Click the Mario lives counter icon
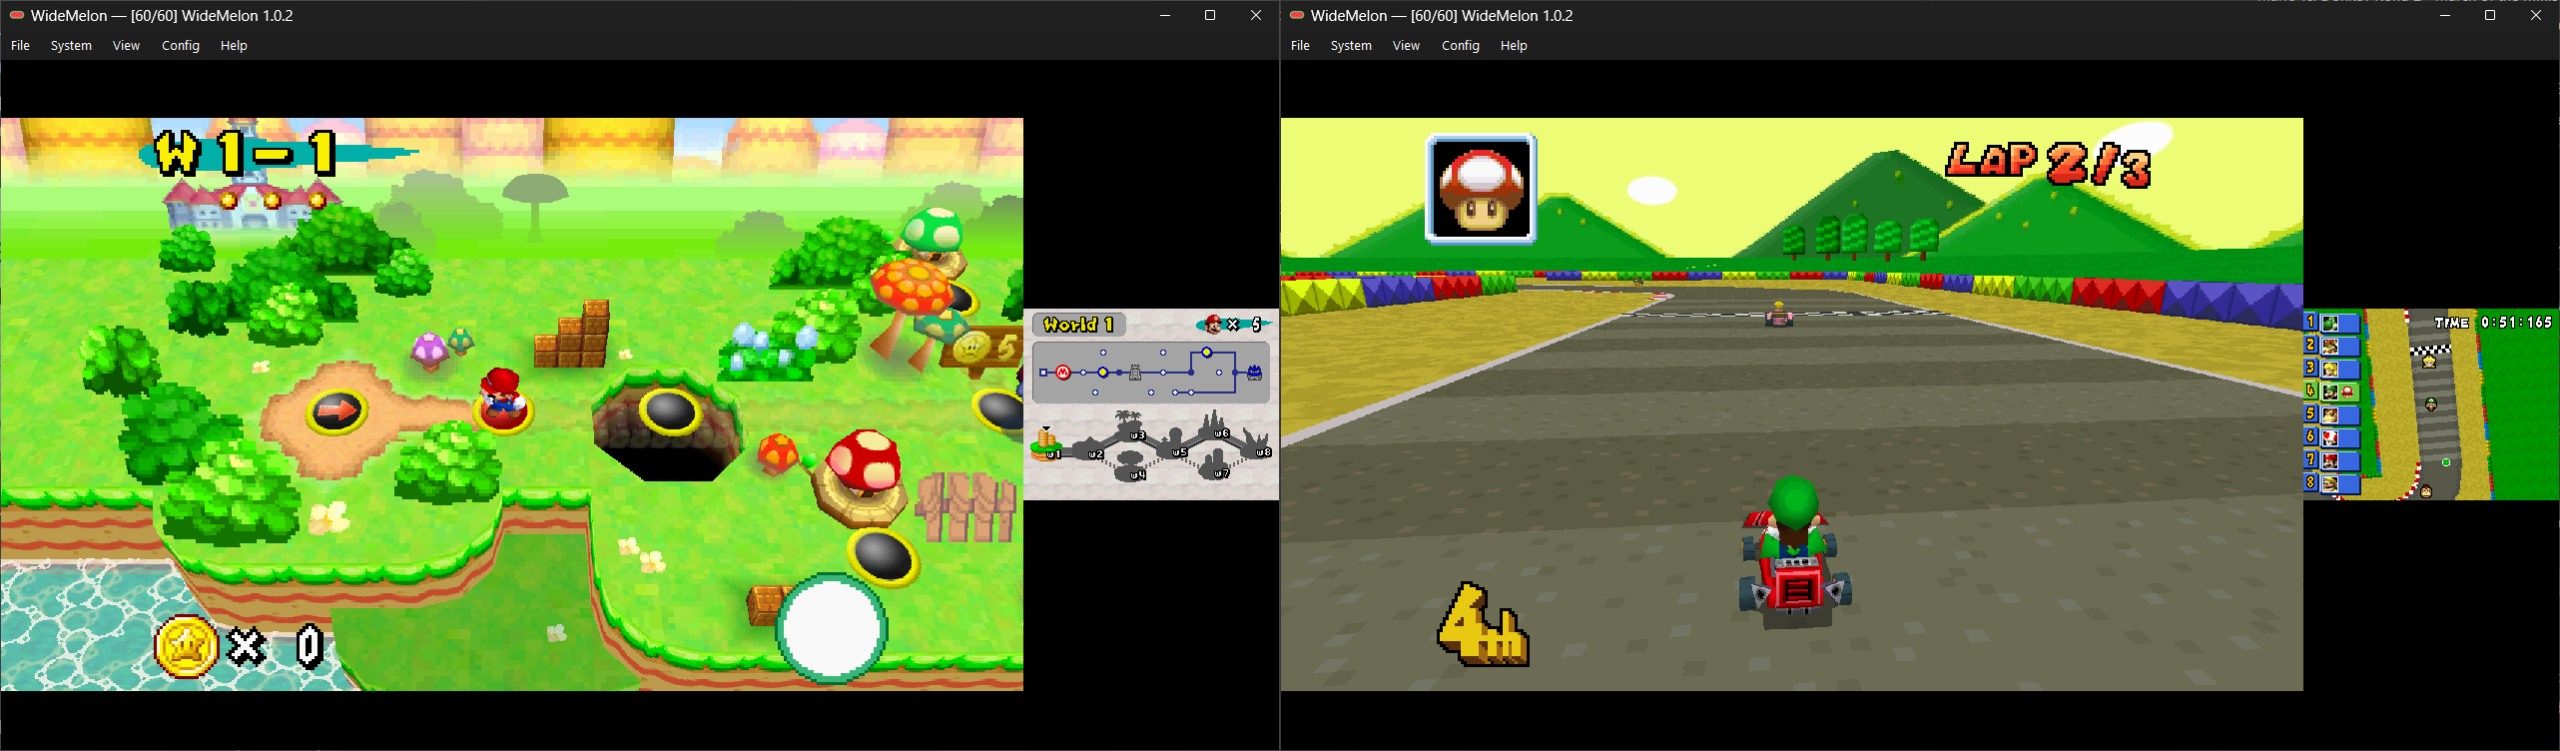Viewport: 2560px width, 751px height. tap(1213, 324)
